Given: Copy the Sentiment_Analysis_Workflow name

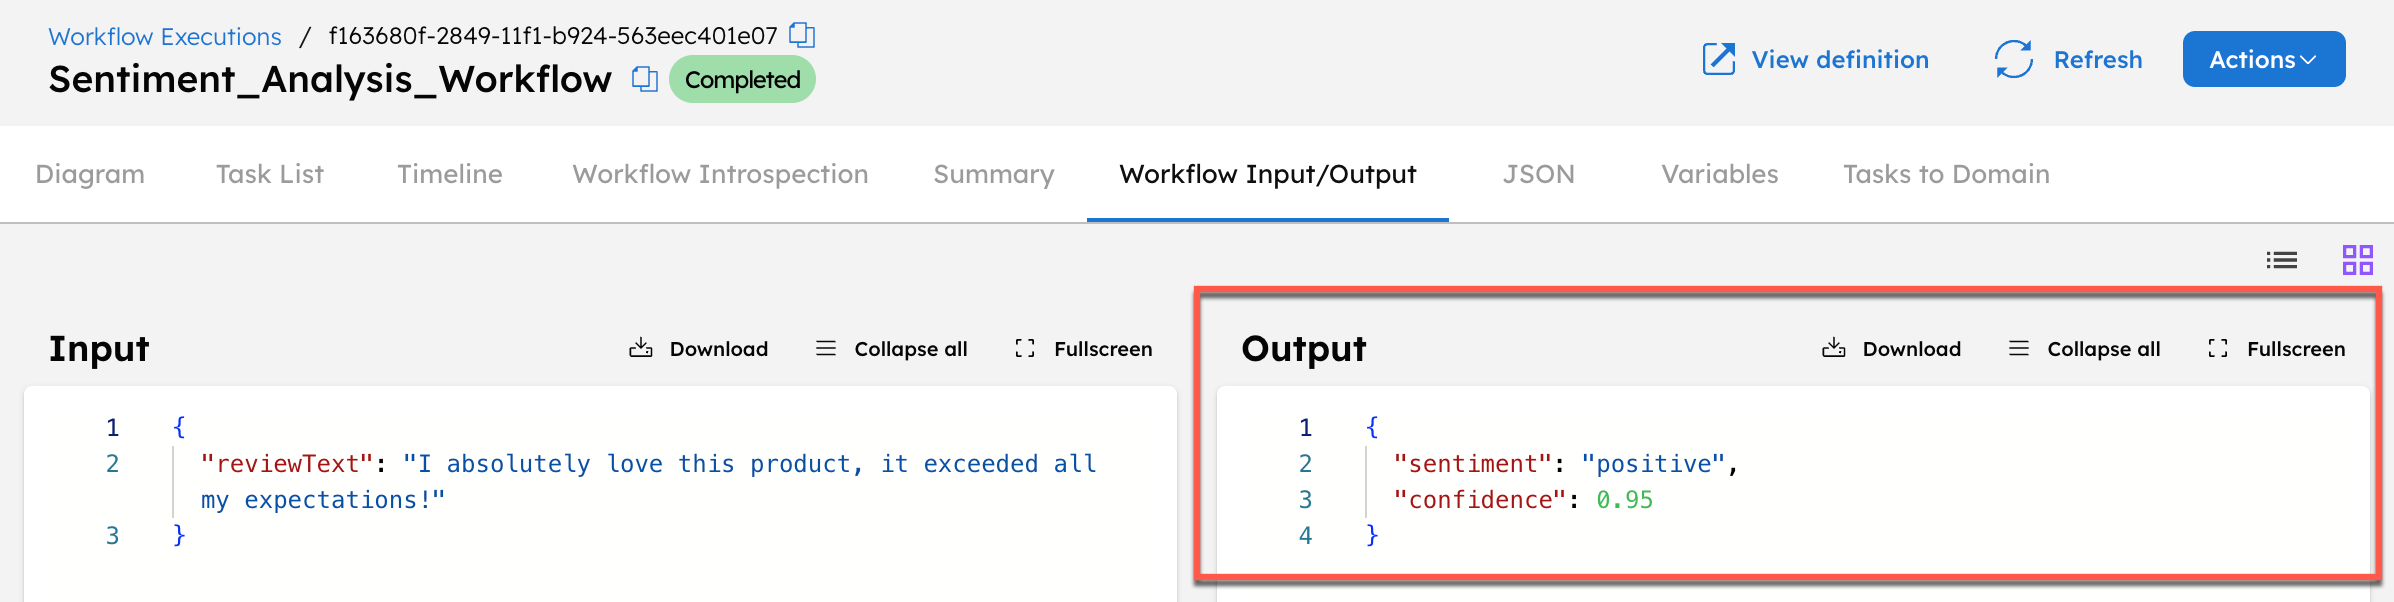Looking at the screenshot, I should (x=645, y=79).
